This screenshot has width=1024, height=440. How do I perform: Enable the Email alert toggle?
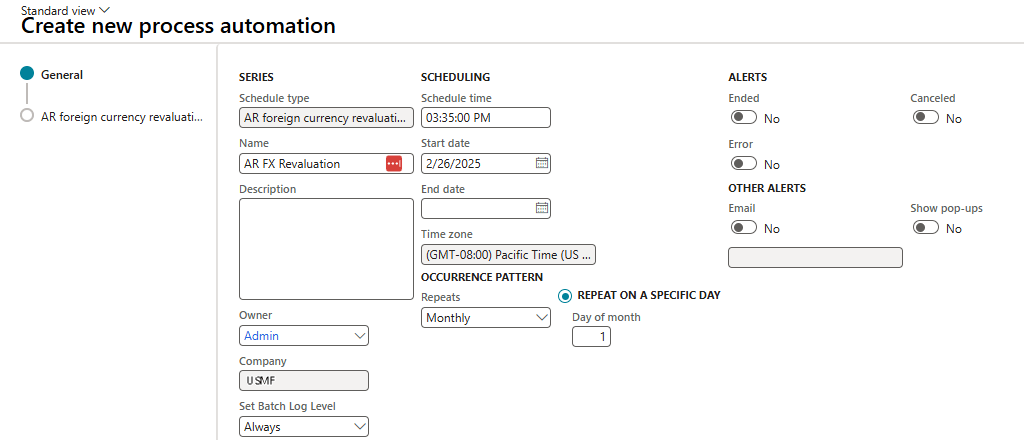pyautogui.click(x=743, y=228)
